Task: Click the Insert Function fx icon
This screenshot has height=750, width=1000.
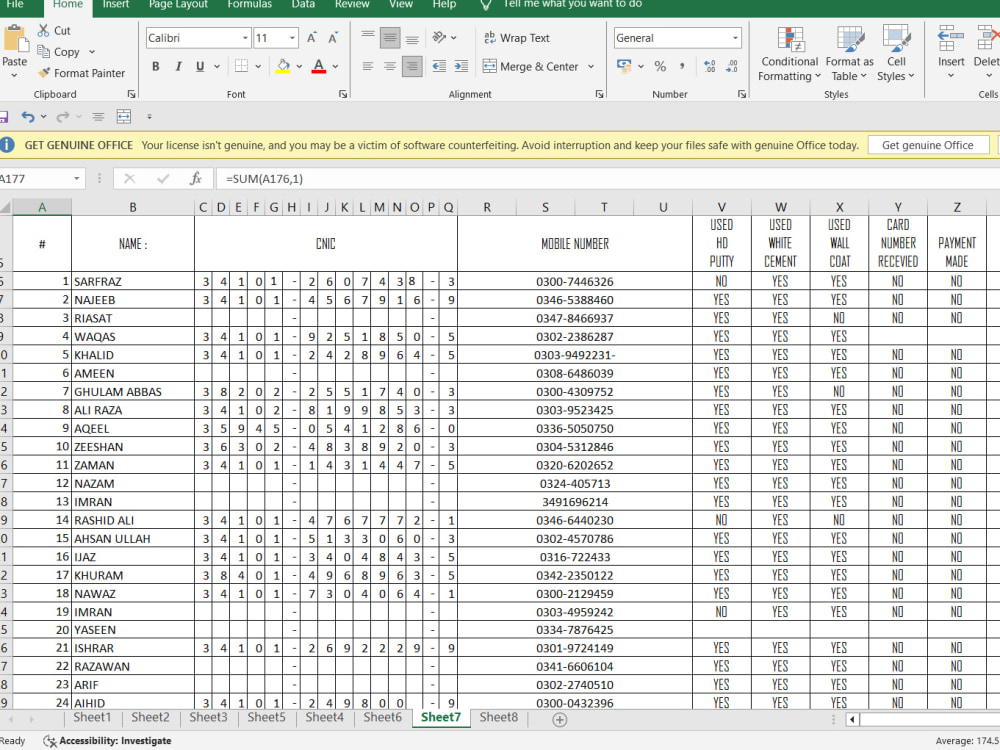Action: pos(196,179)
